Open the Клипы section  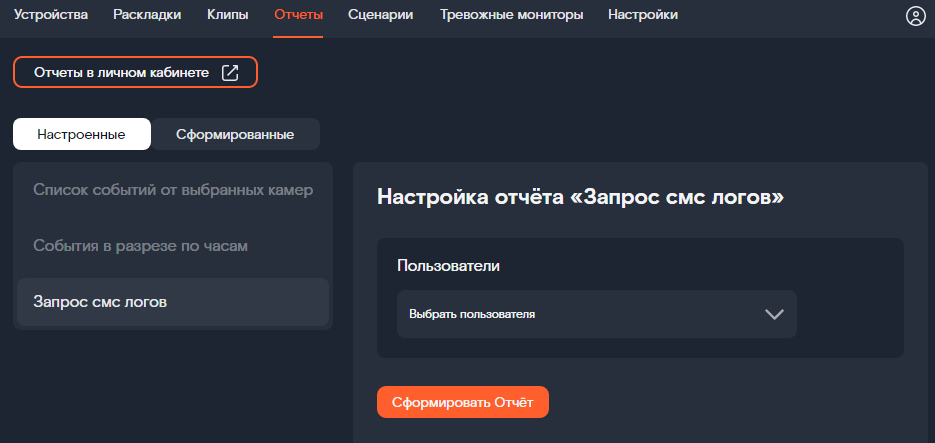[x=227, y=15]
